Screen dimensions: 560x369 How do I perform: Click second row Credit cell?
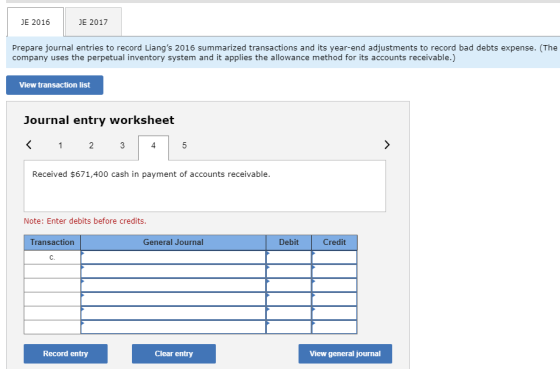click(x=334, y=271)
